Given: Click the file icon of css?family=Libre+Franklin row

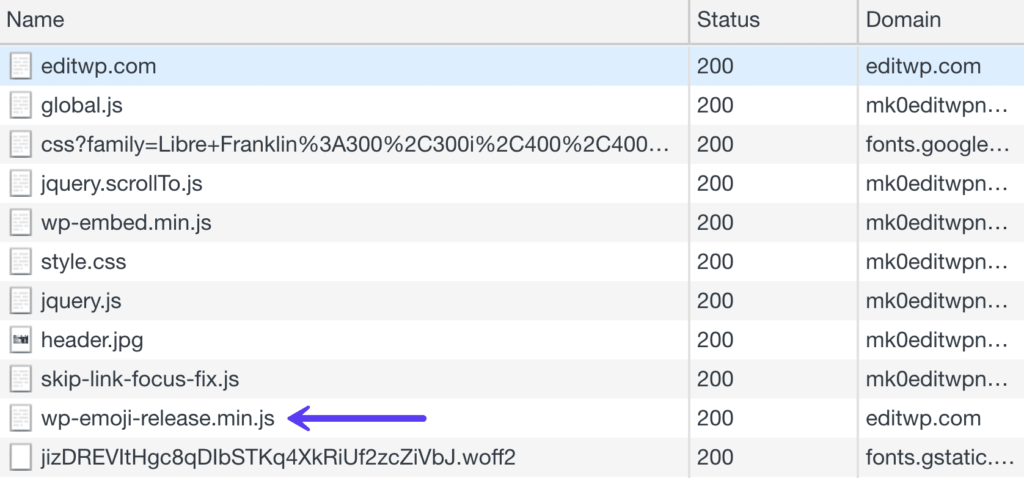Looking at the screenshot, I should pos(21,144).
